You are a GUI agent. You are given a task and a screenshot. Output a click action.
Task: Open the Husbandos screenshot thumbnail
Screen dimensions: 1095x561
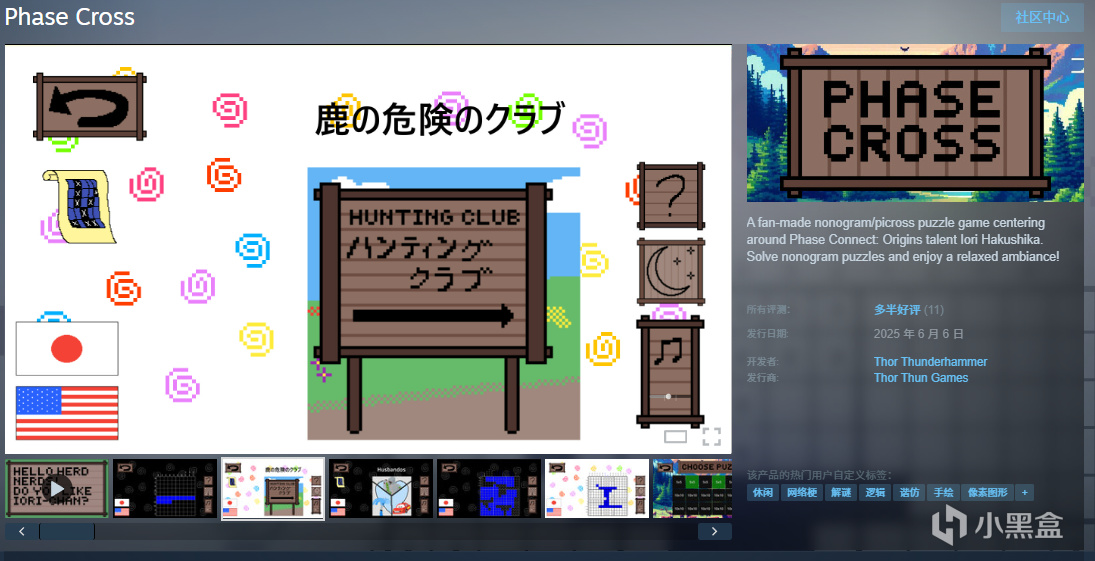click(x=381, y=488)
